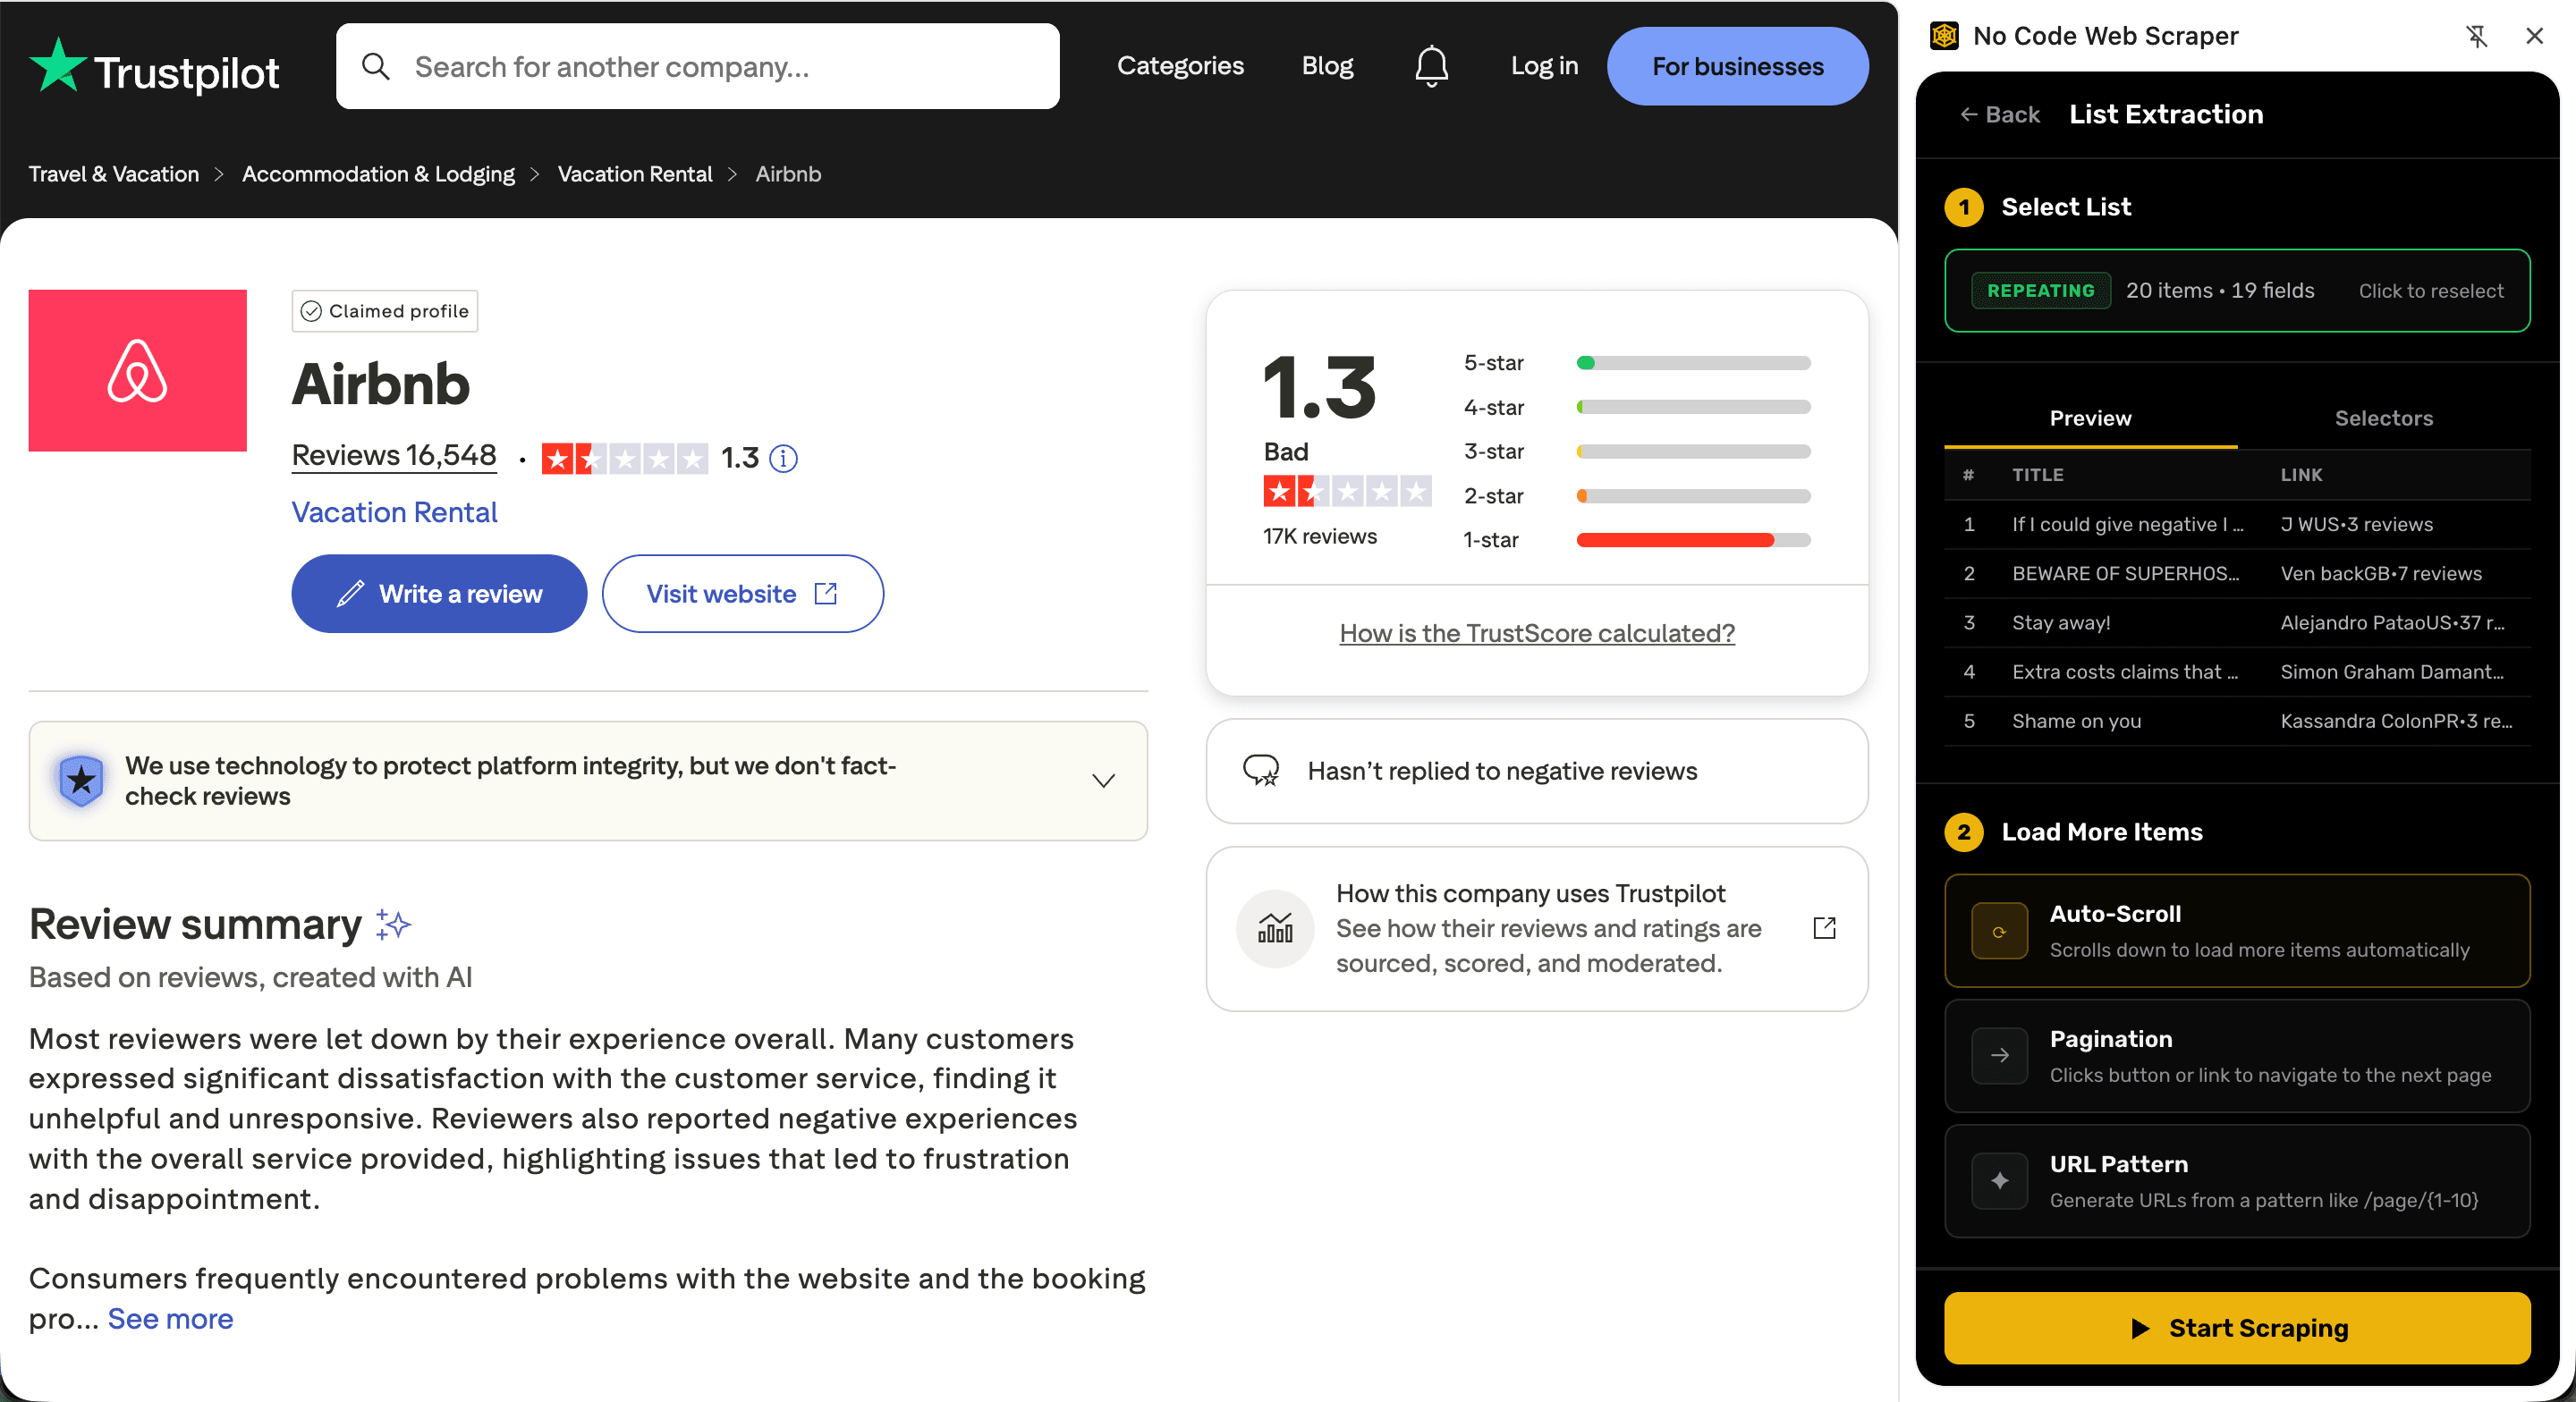The height and width of the screenshot is (1402, 2576).
Task: Click the search magnifier icon
Action: [377, 66]
